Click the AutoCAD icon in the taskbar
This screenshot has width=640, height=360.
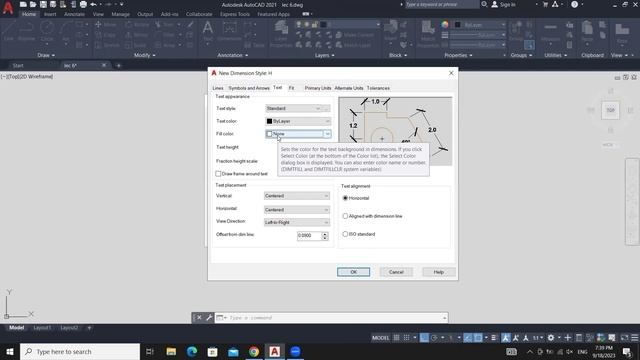pos(275,351)
